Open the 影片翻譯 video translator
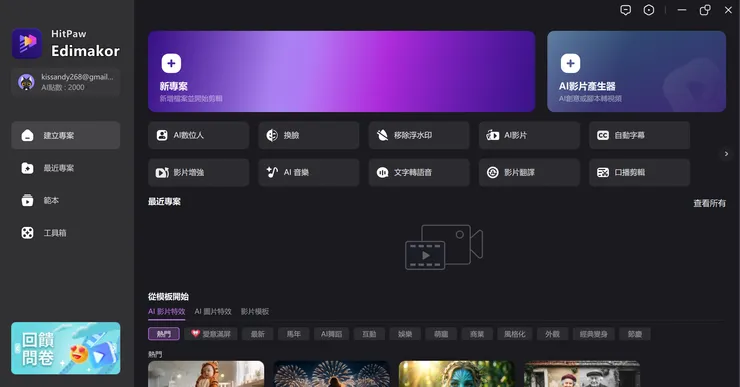 (529, 172)
